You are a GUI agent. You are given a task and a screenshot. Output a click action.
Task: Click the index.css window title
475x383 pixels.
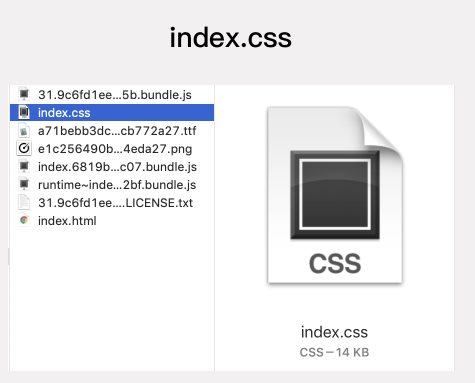231,38
